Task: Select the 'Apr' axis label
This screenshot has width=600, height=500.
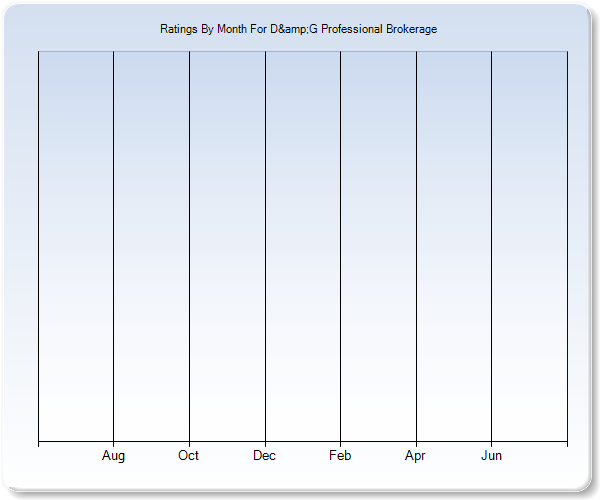Action: click(415, 456)
